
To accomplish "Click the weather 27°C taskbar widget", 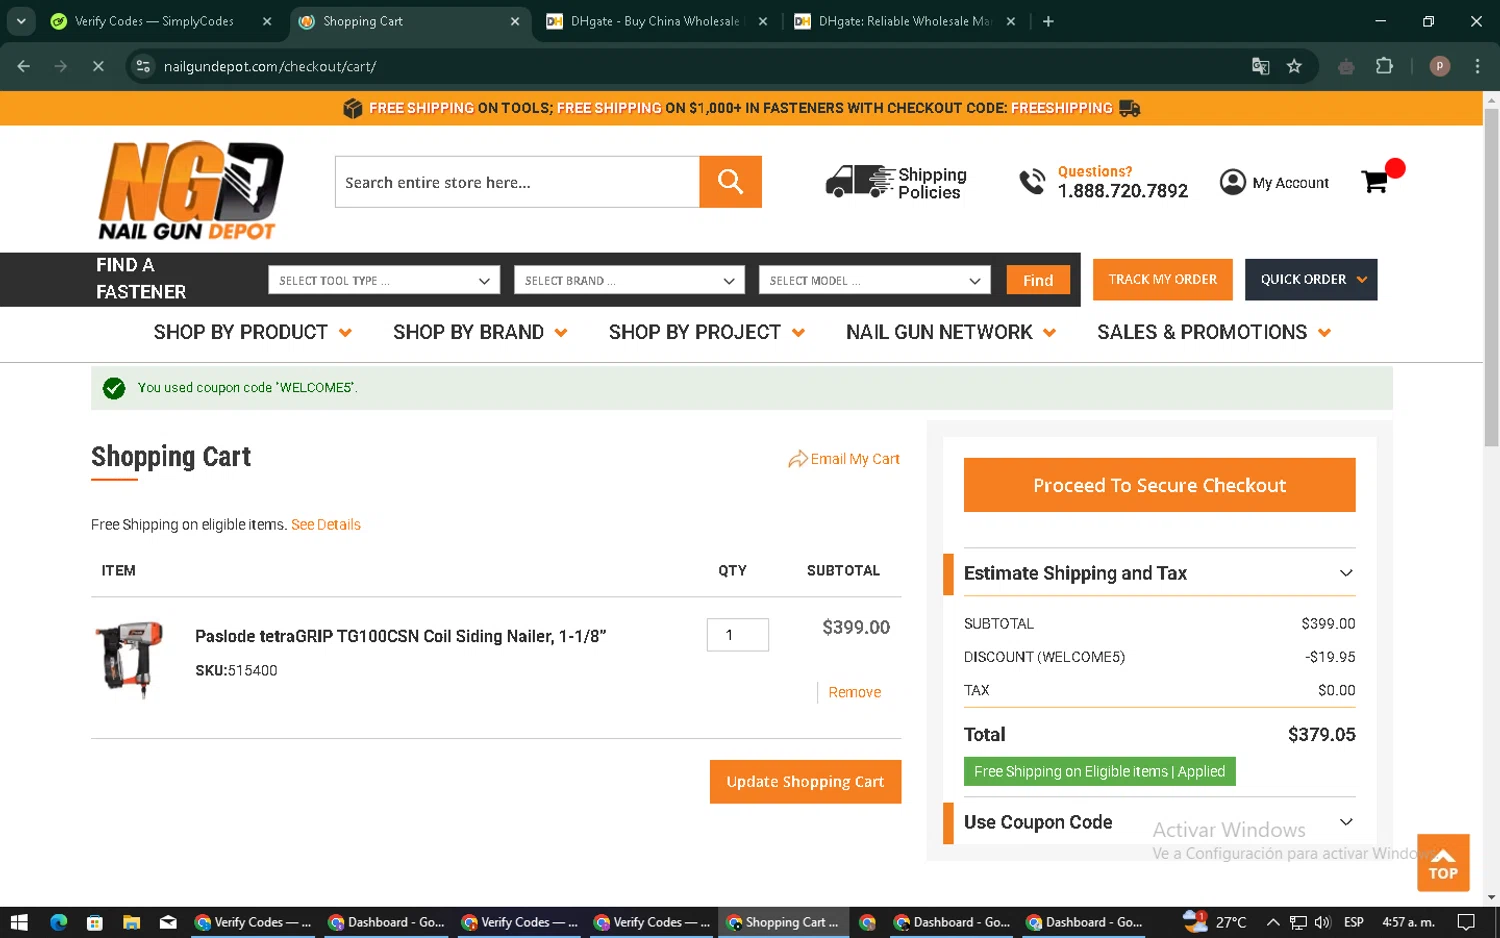I will pos(1215,922).
